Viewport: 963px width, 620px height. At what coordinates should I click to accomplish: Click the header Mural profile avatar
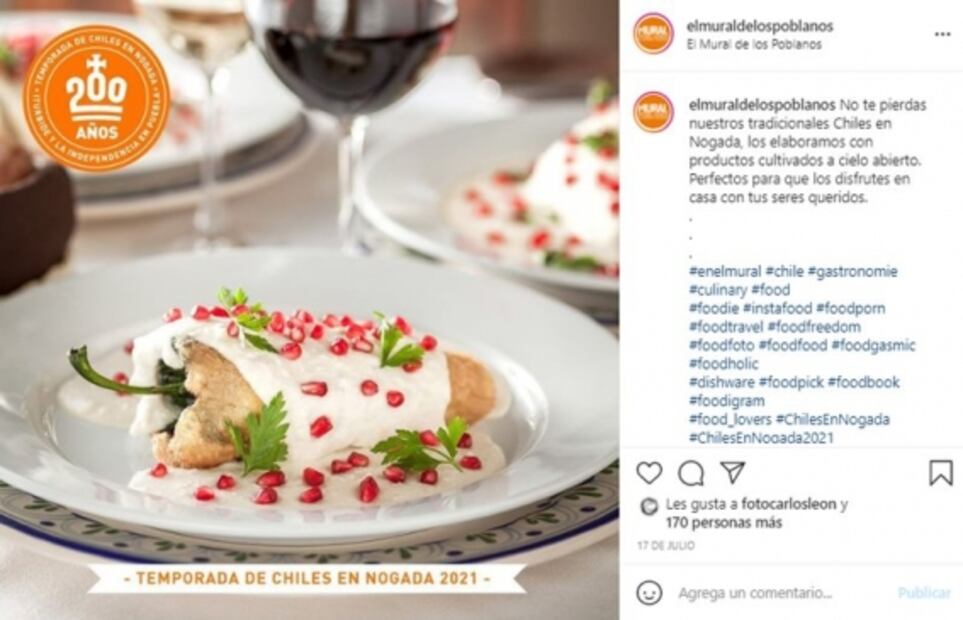coord(653,33)
